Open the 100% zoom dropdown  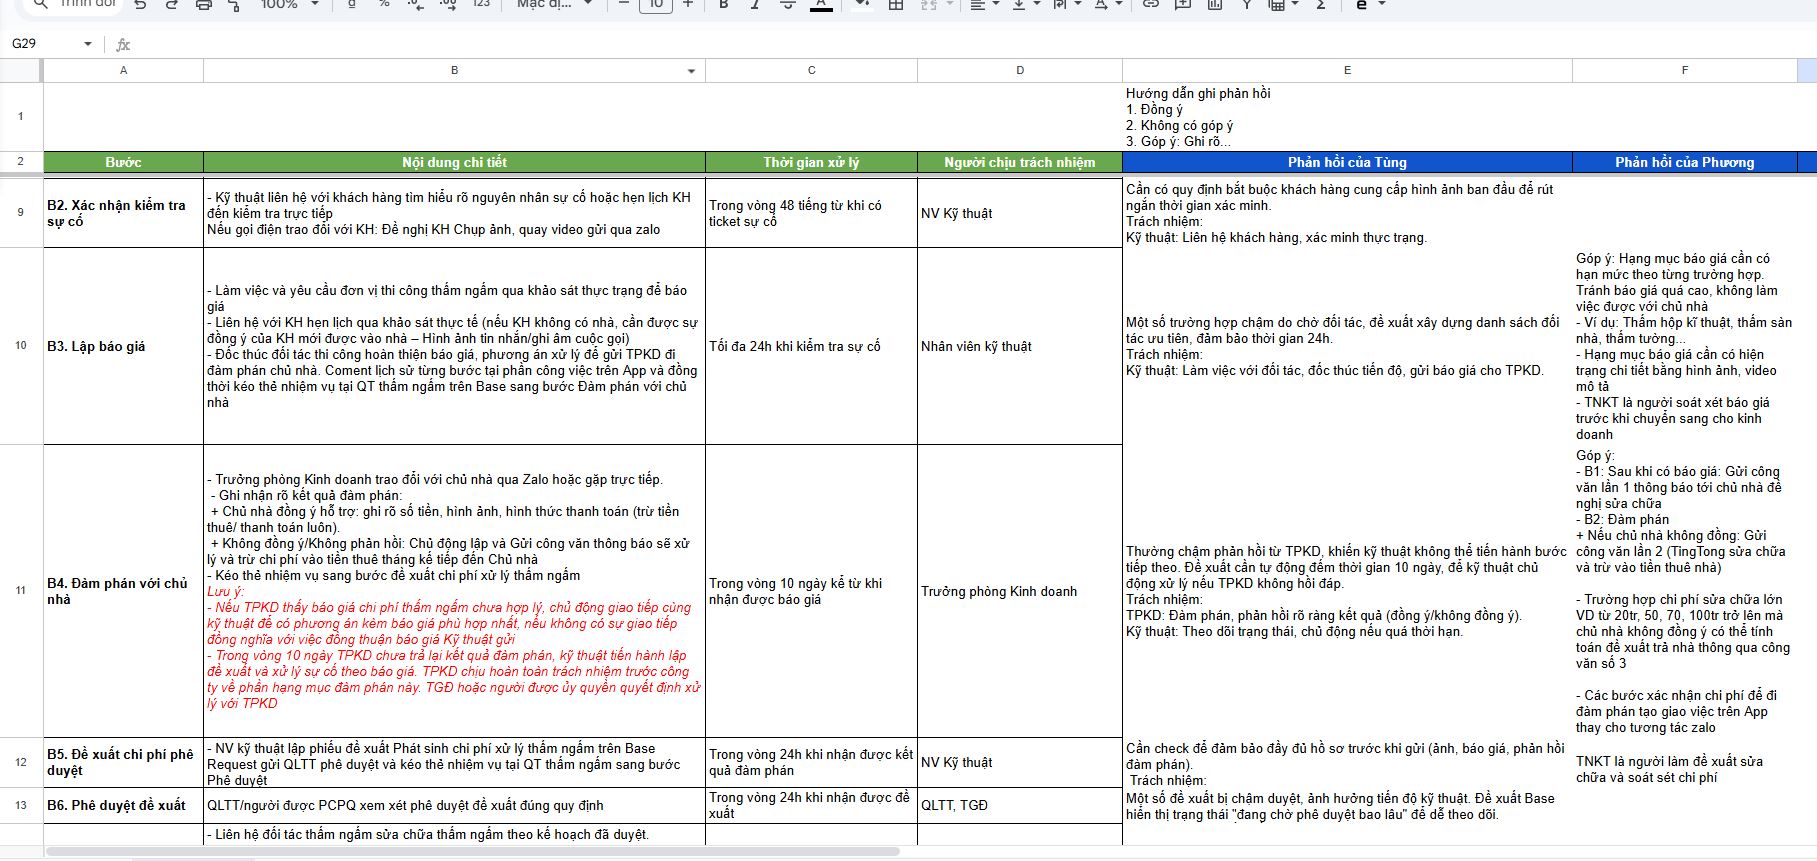(289, 5)
